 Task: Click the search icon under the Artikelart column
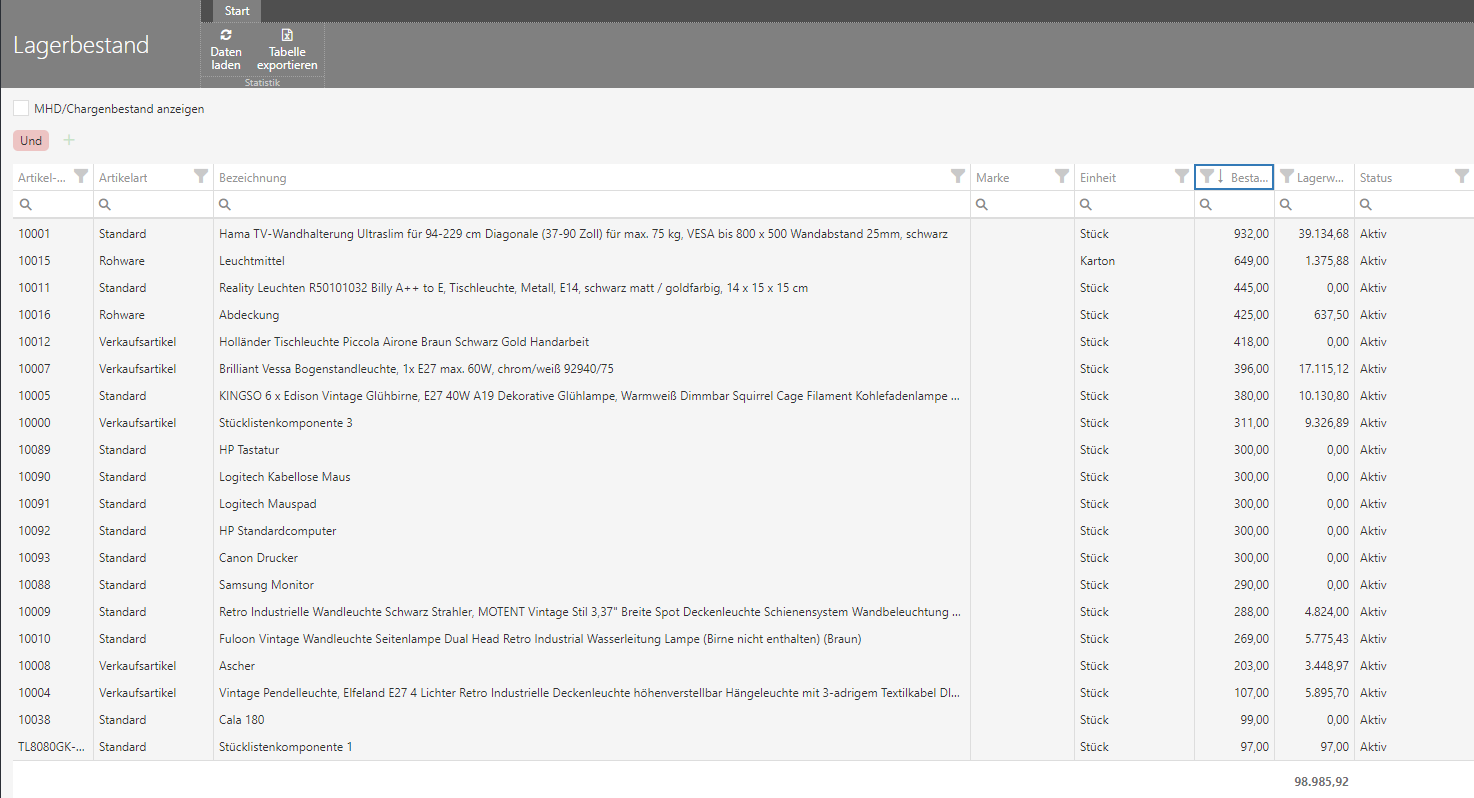pos(105,204)
